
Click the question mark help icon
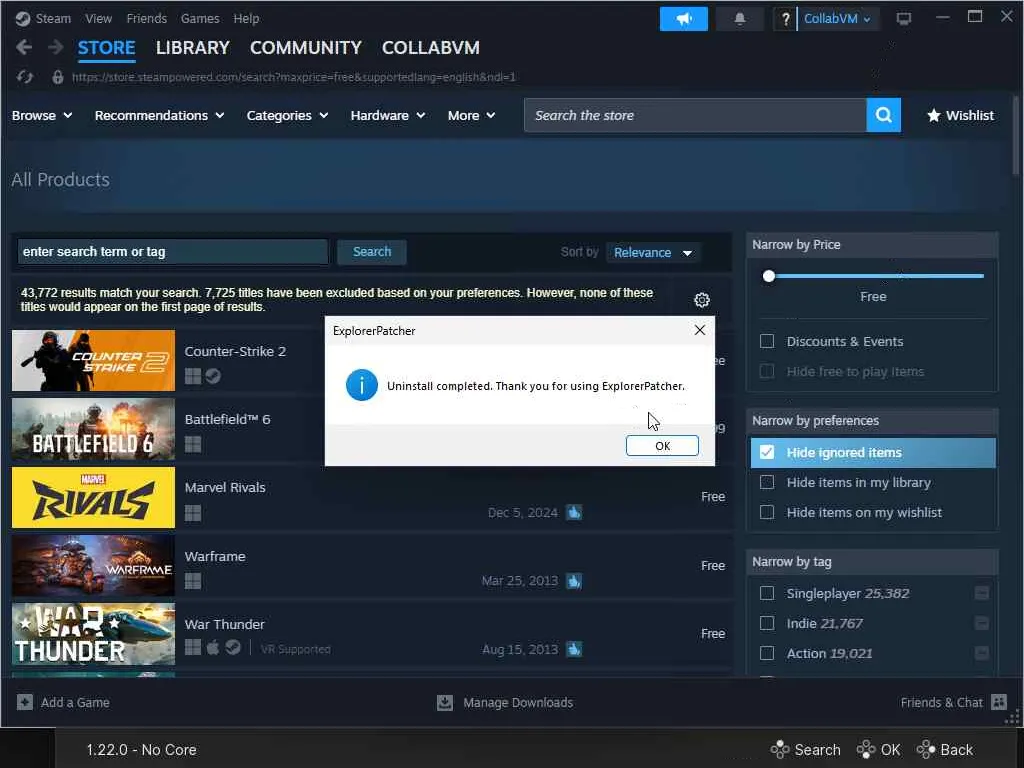(785, 19)
